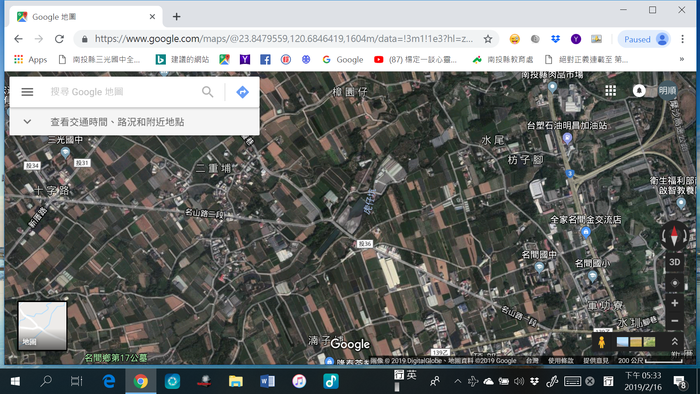Image resolution: width=700 pixels, height=394 pixels.
Task: Click the 下午 05:33 taskbar clock
Action: coord(643,382)
